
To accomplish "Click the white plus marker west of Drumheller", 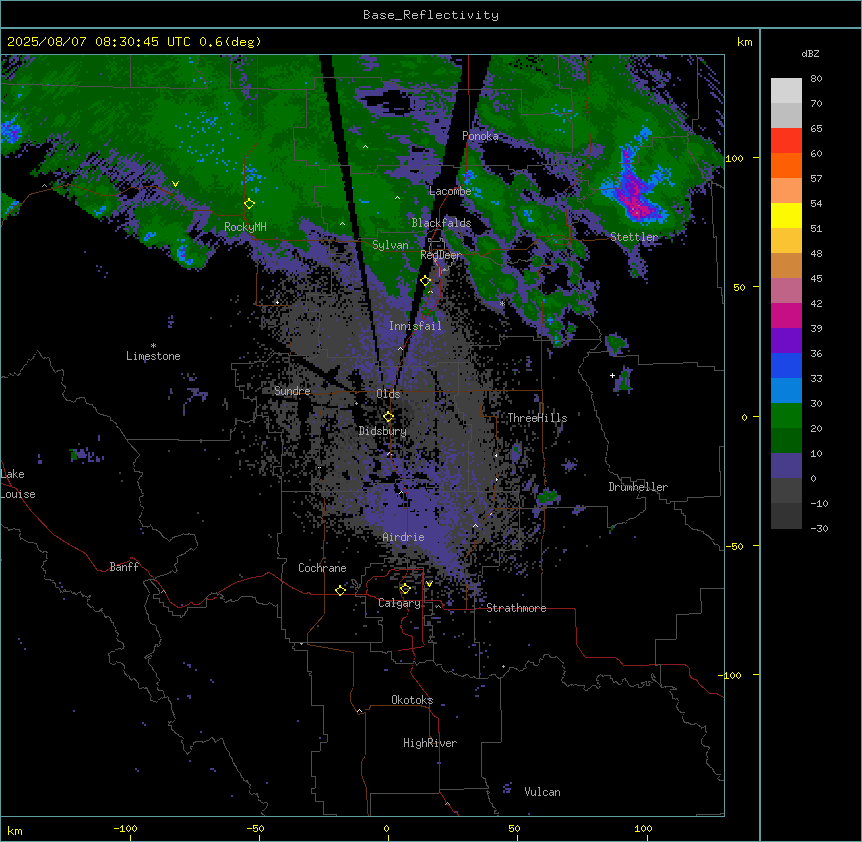I will coord(612,375).
